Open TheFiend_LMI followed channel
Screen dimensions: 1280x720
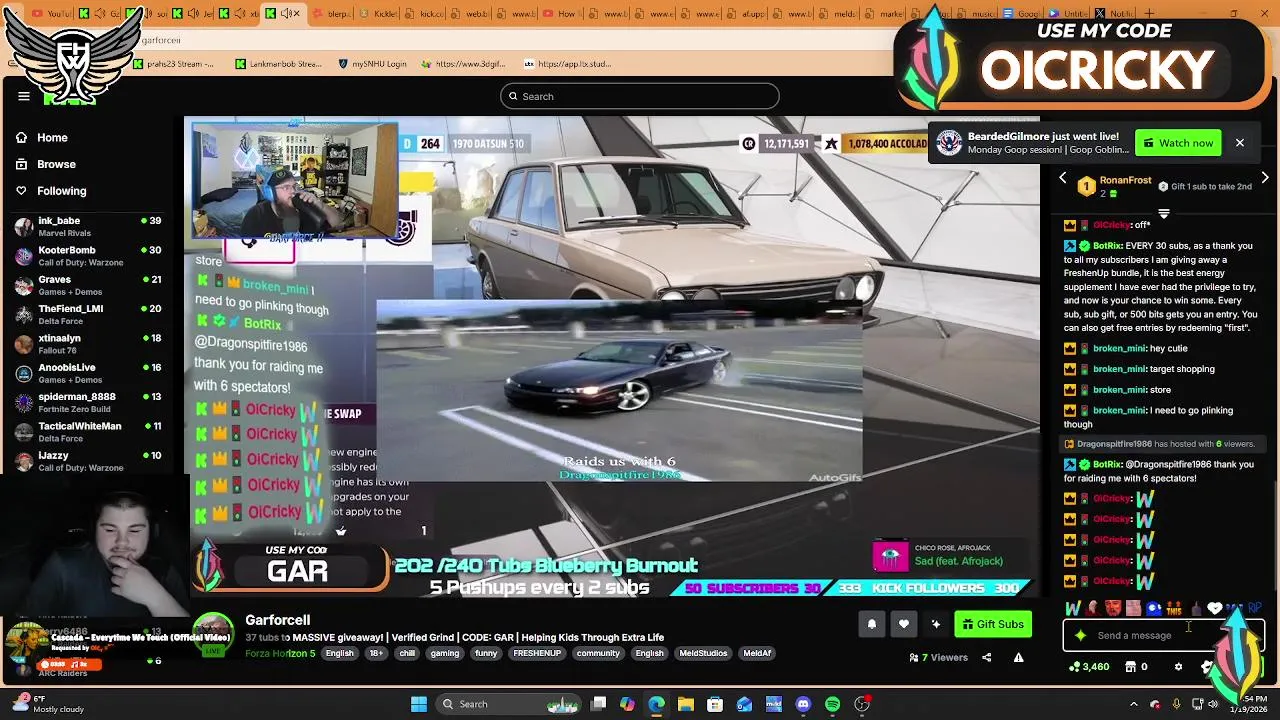coord(88,315)
